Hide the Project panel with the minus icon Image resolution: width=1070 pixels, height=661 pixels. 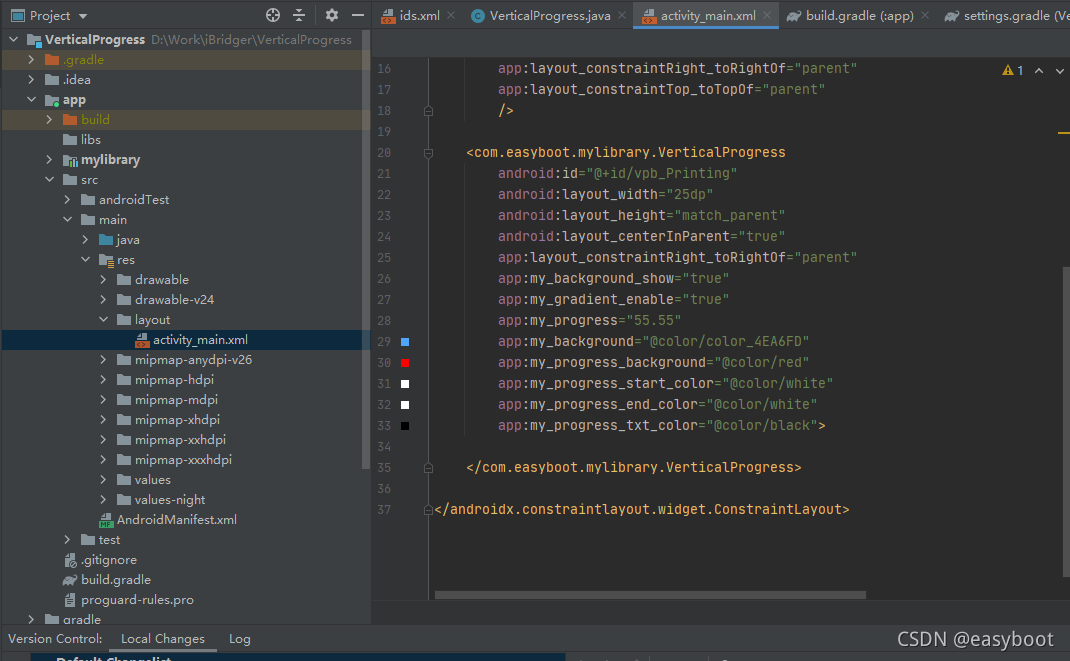click(358, 15)
